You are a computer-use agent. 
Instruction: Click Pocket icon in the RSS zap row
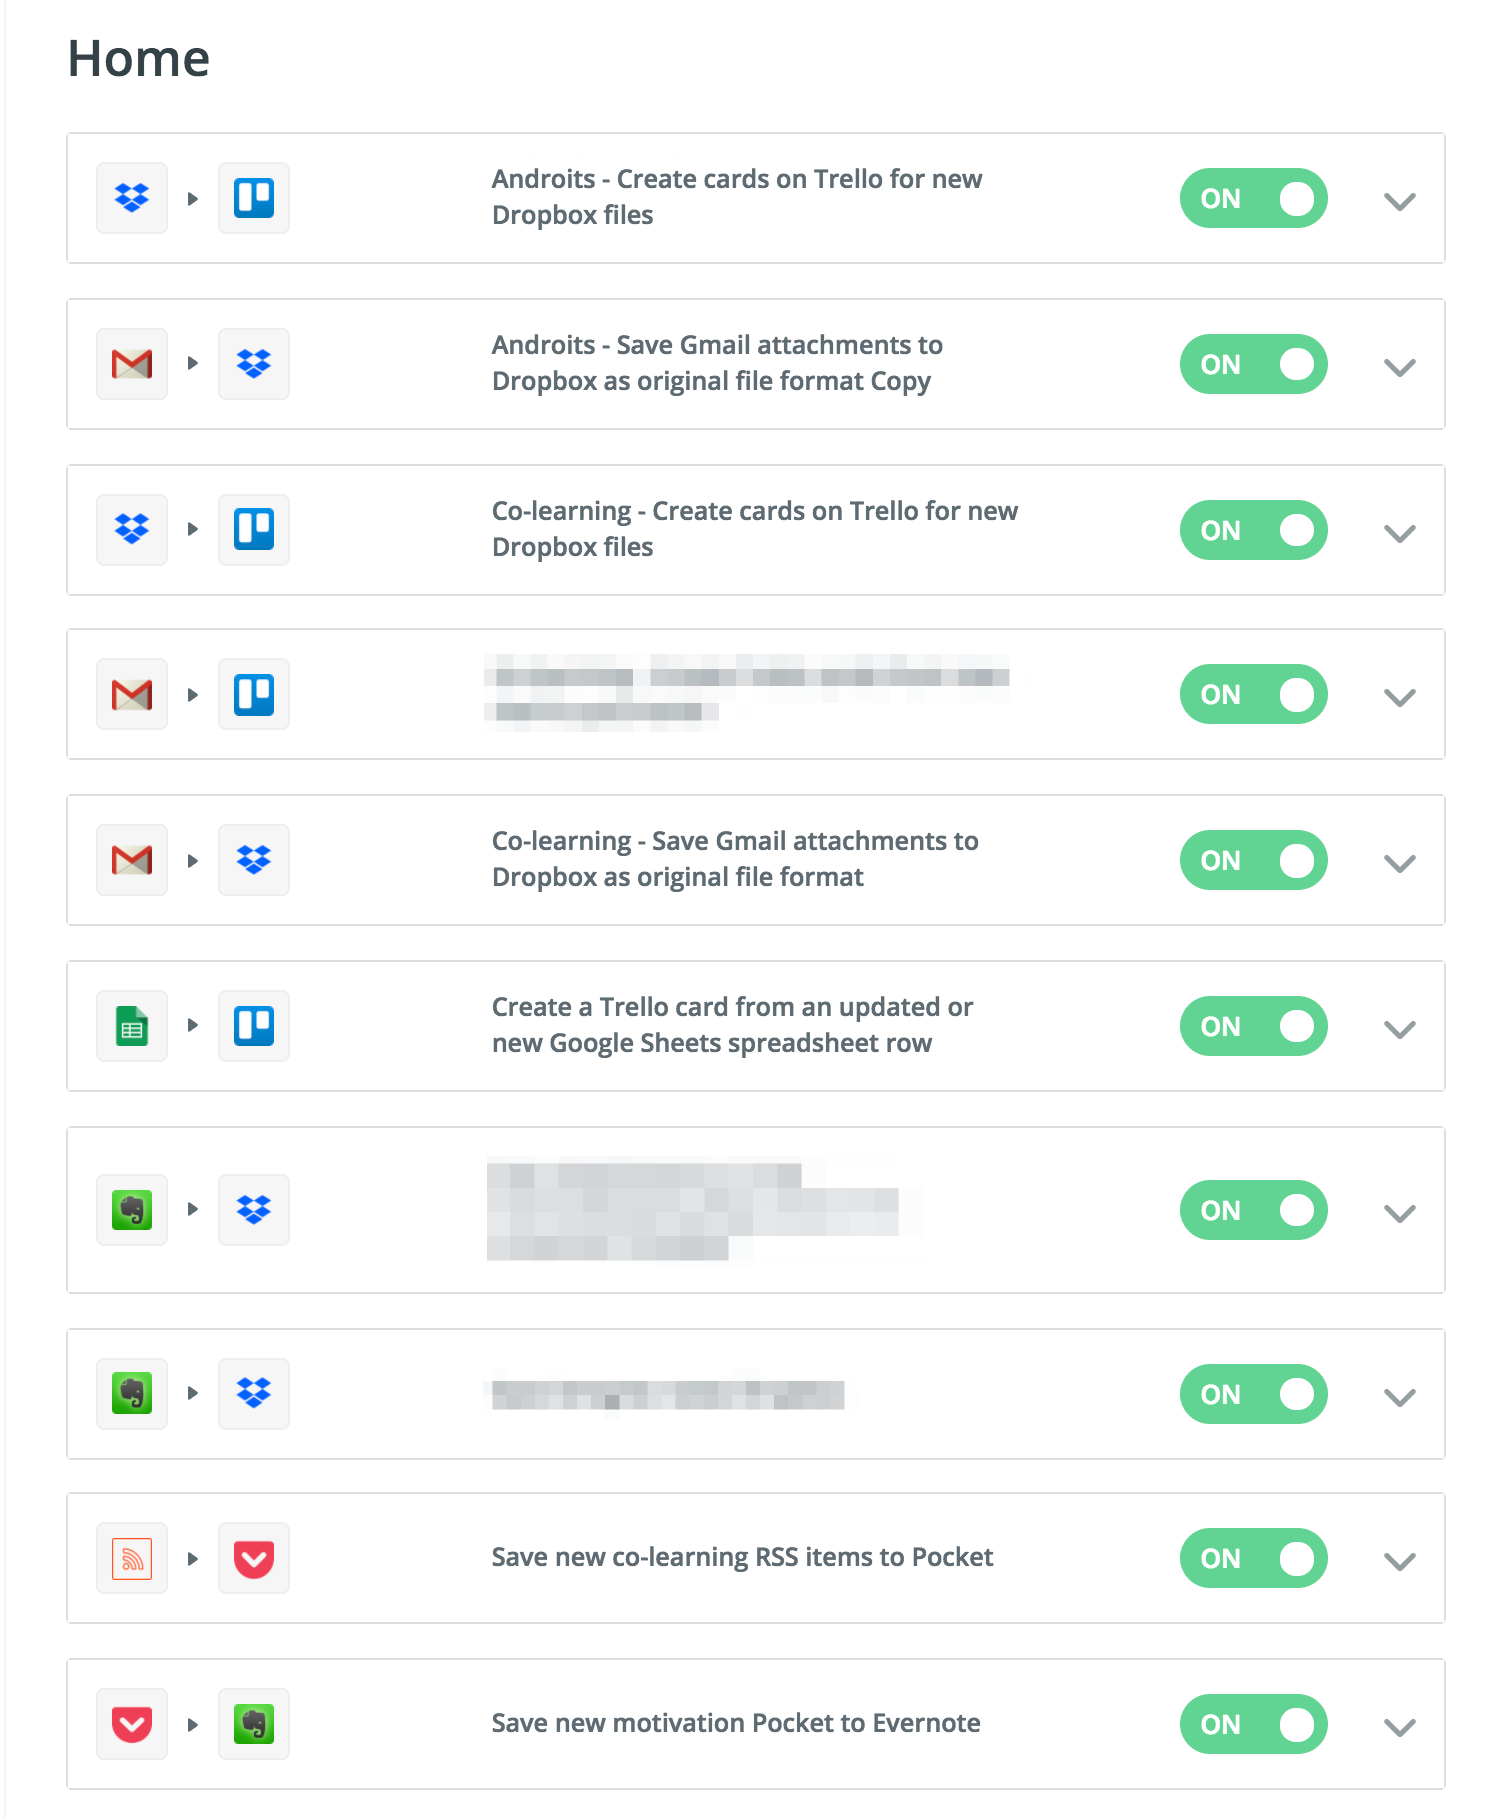(x=254, y=1558)
